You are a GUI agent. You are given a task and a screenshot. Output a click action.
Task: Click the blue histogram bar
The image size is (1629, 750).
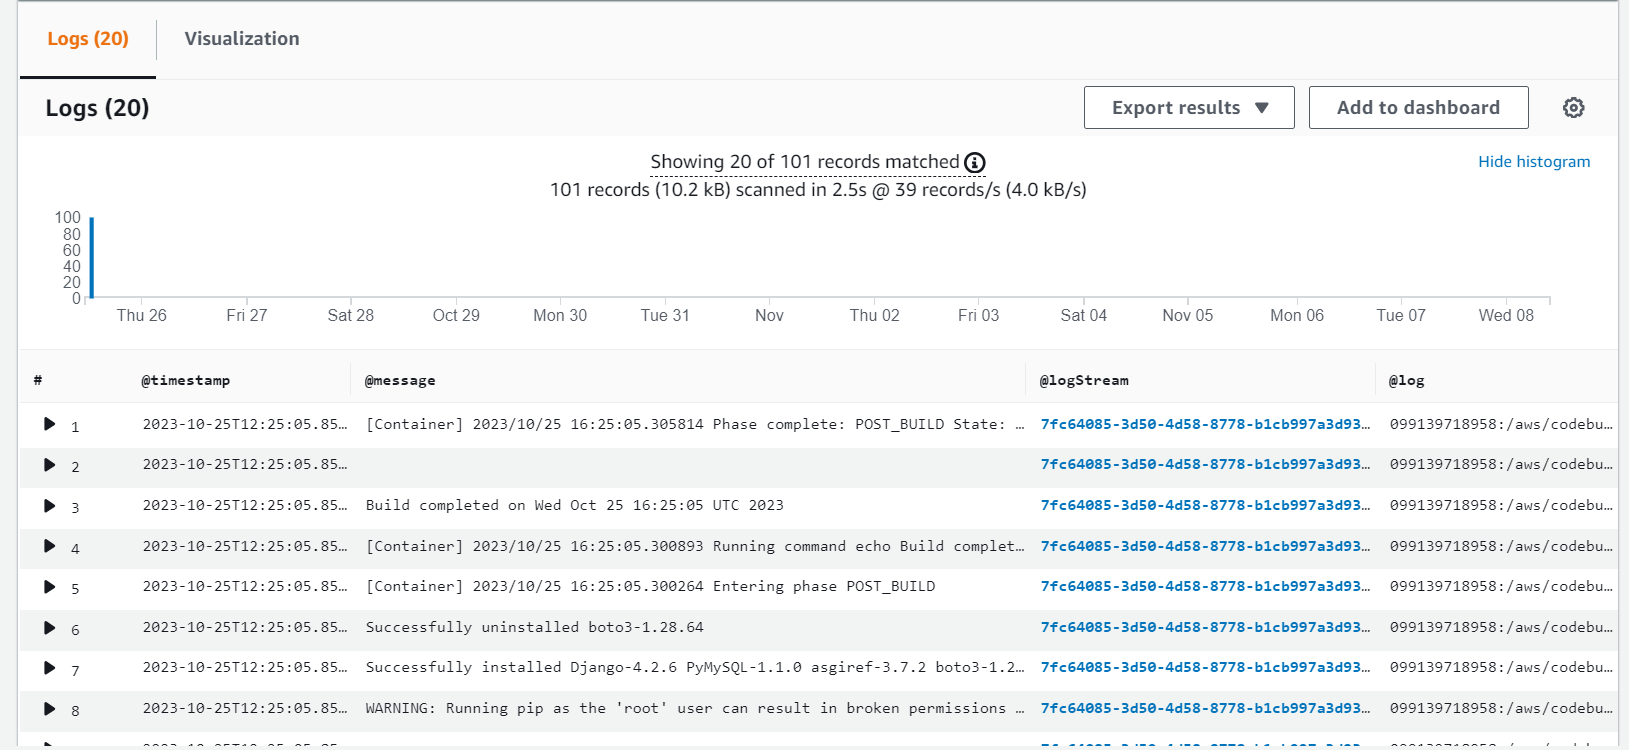coord(92,257)
